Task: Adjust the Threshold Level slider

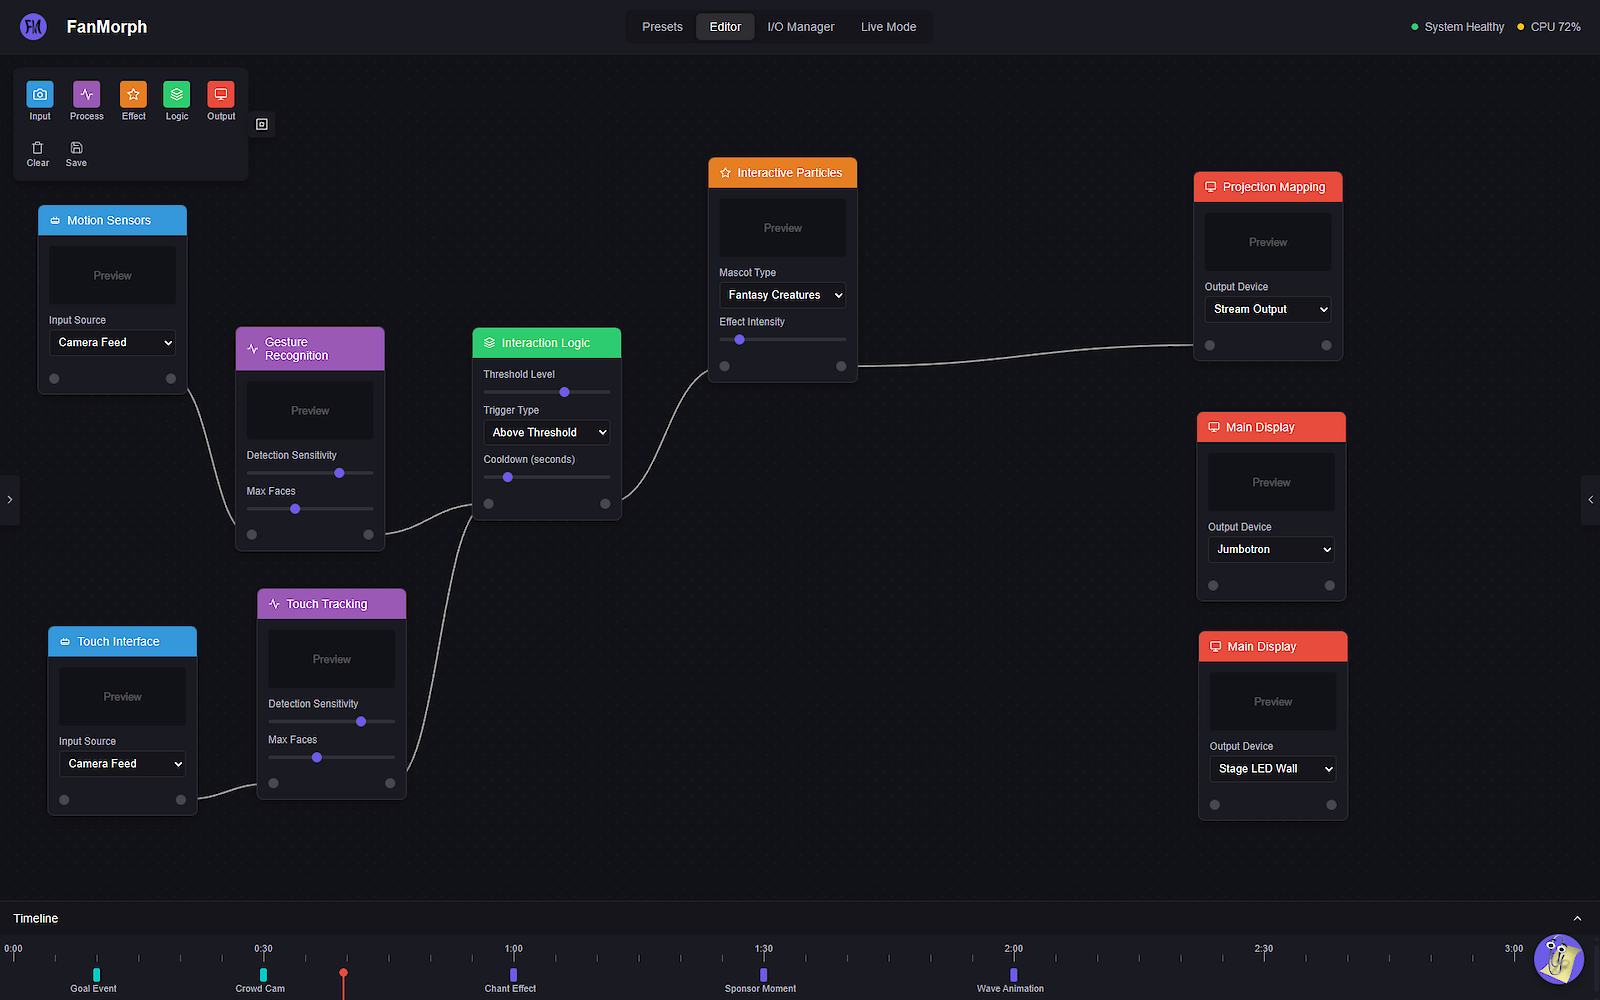Action: click(x=564, y=392)
